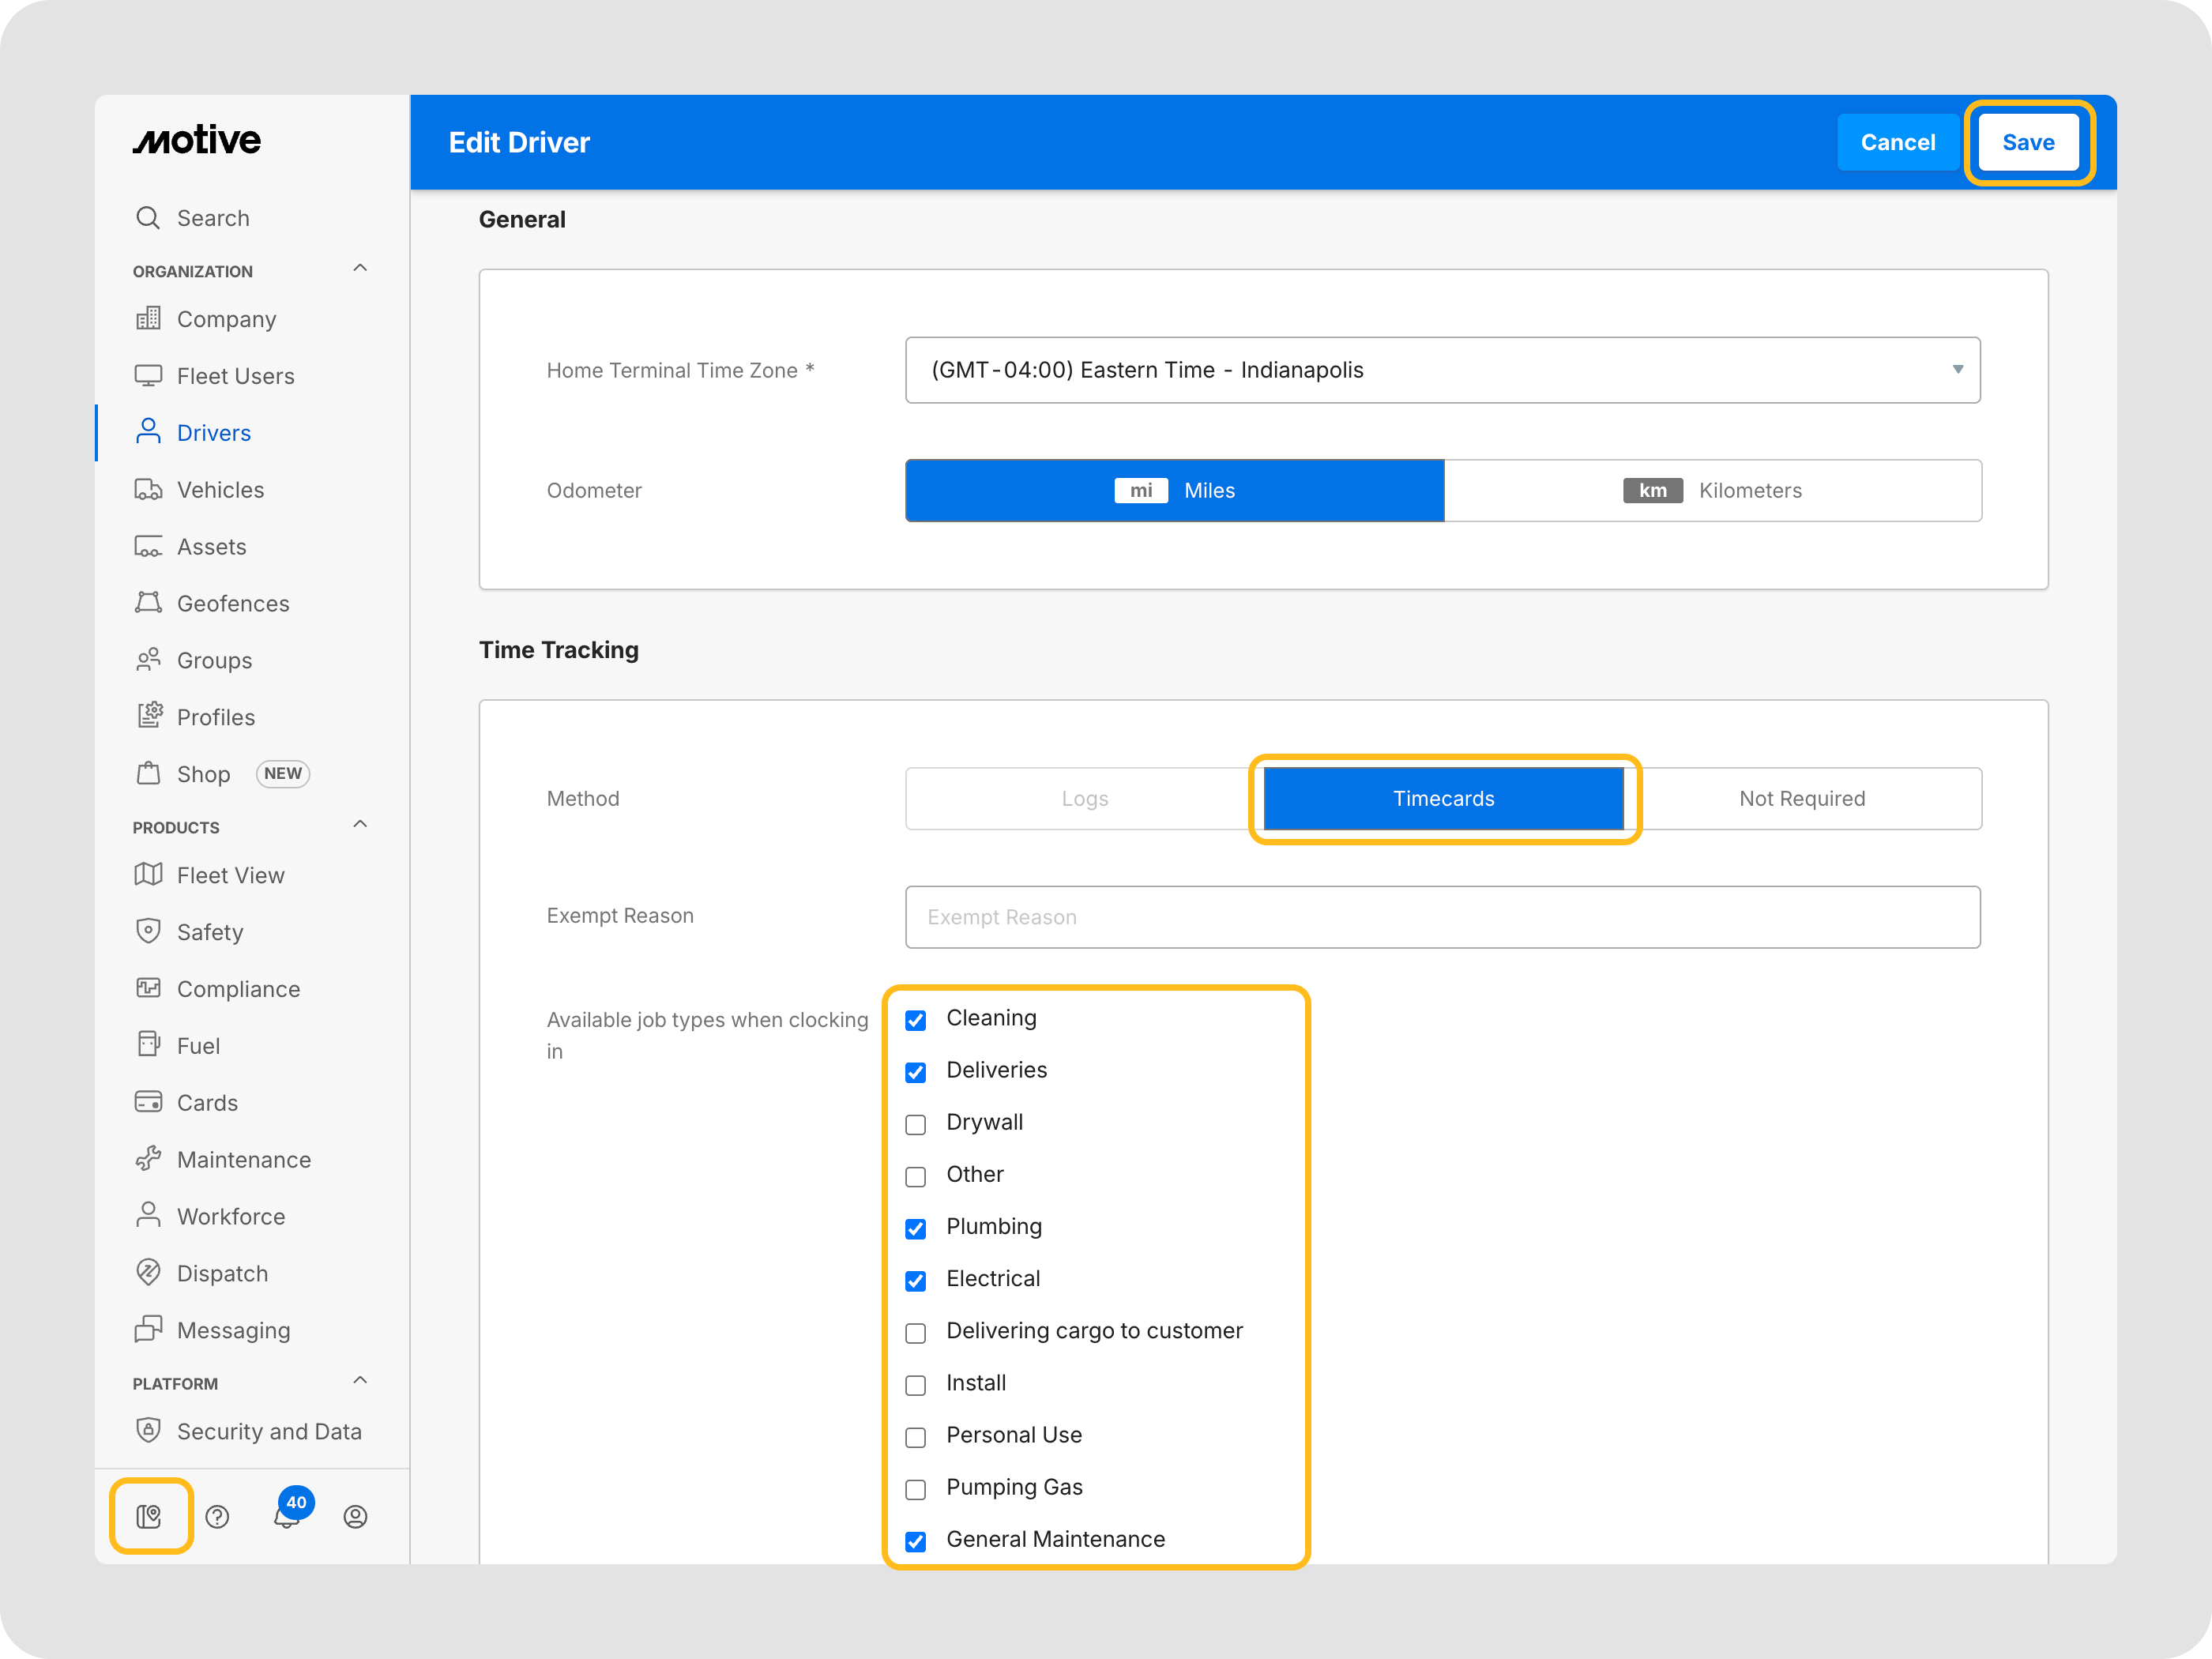Click the Exempt Reason input field

point(1442,917)
